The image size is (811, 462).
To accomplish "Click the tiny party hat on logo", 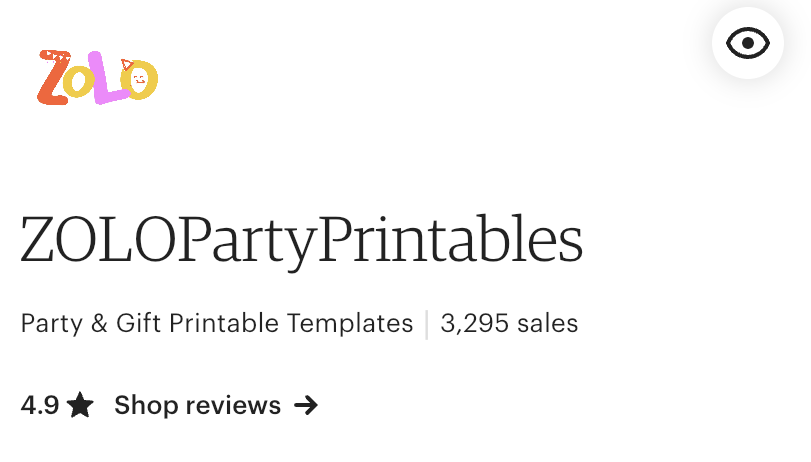I will point(127,66).
